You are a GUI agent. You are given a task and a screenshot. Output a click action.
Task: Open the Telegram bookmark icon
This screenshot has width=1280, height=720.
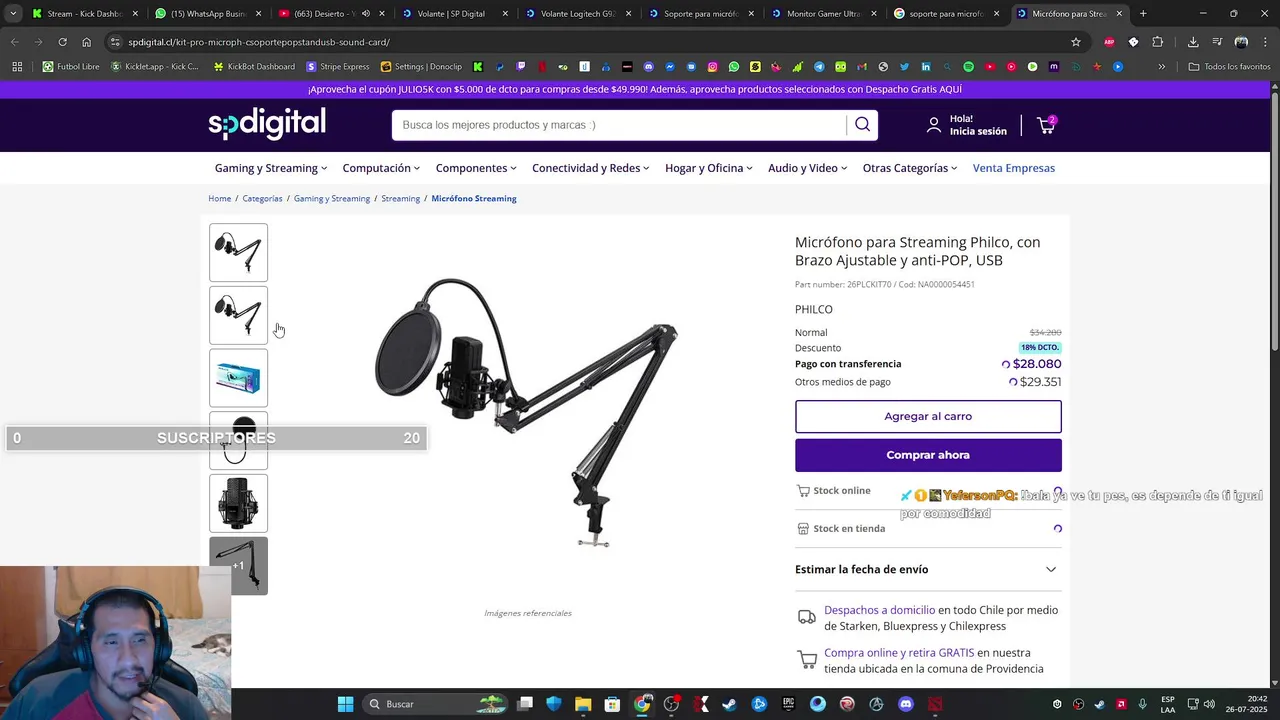click(819, 67)
